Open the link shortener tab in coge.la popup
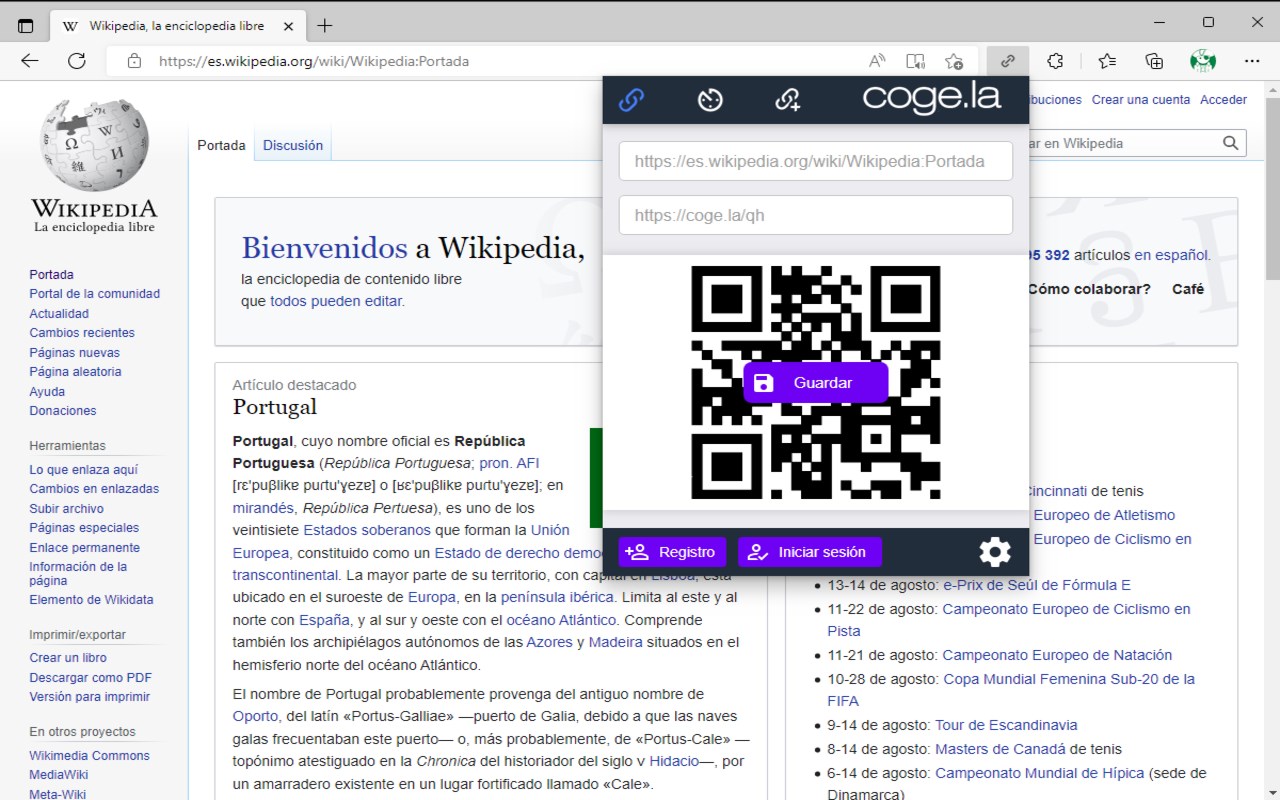 (x=631, y=99)
